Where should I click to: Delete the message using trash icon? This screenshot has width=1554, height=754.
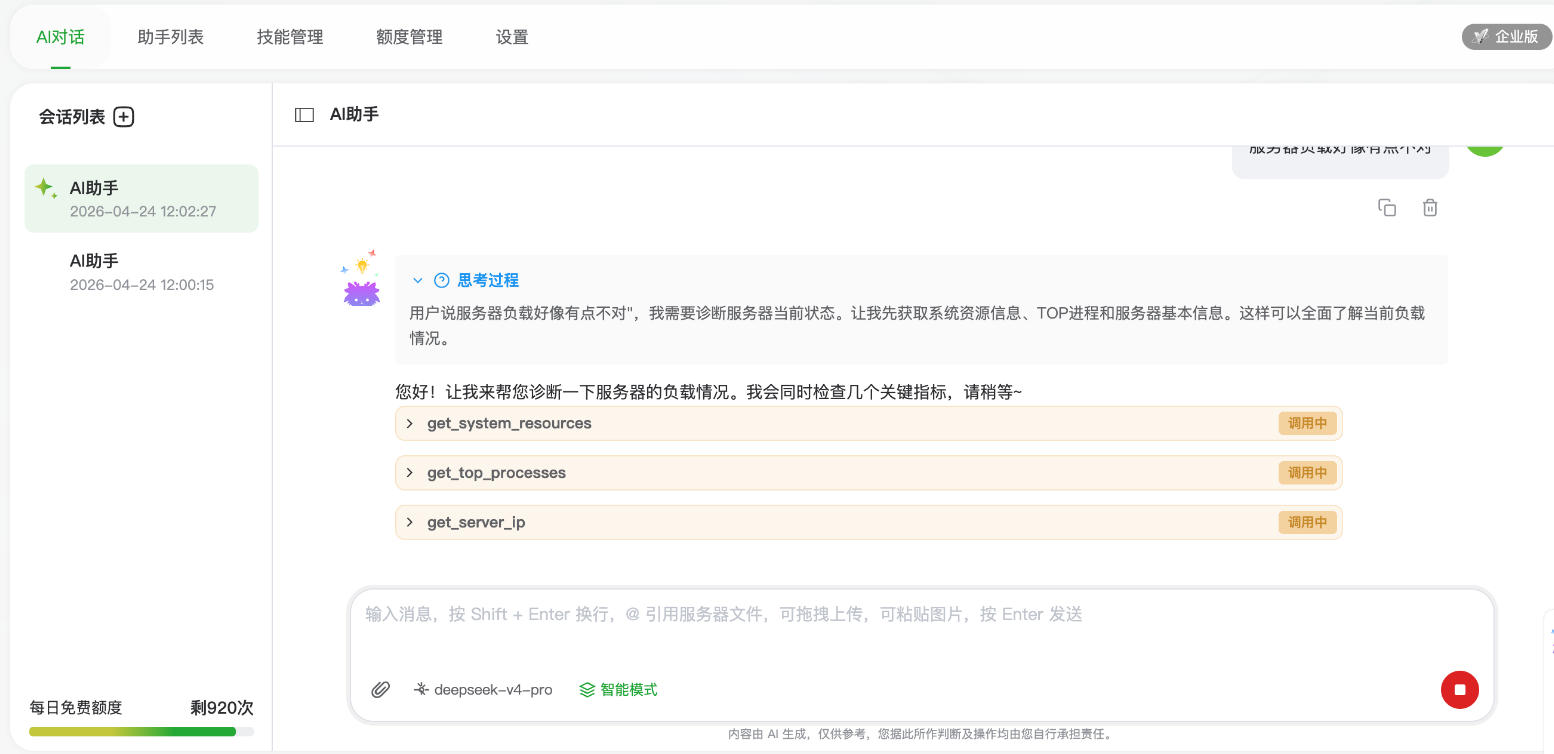(1430, 208)
